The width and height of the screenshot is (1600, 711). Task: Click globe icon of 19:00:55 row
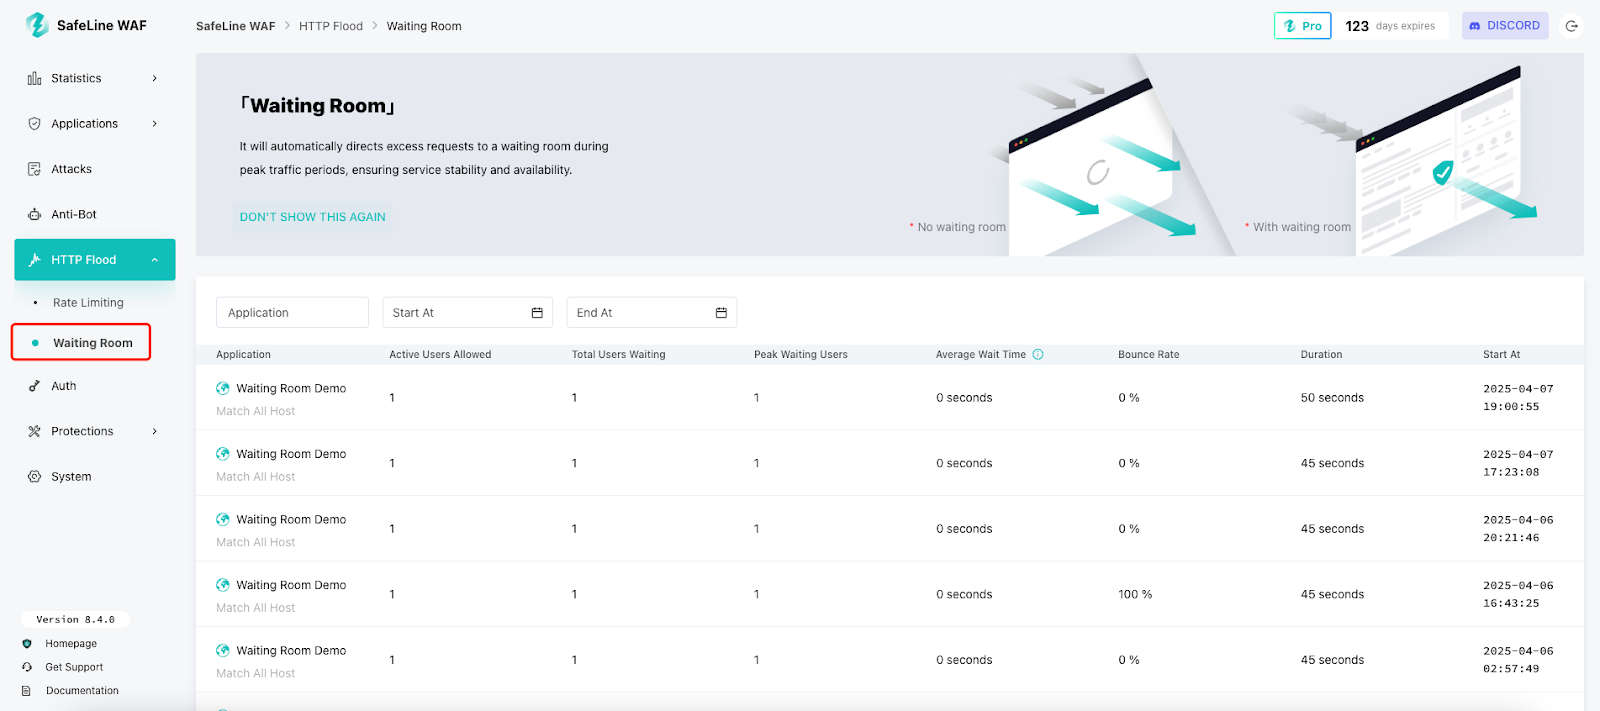(x=223, y=388)
